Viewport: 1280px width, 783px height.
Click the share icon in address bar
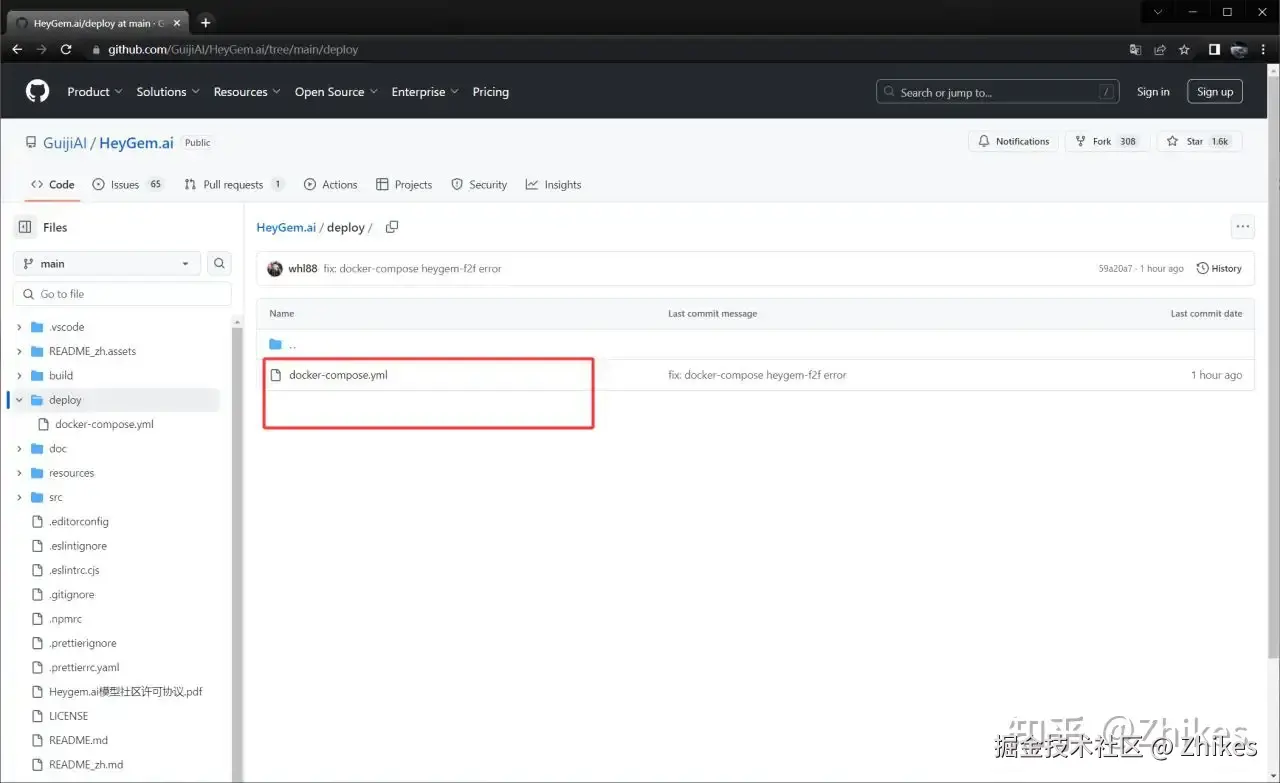(1160, 49)
